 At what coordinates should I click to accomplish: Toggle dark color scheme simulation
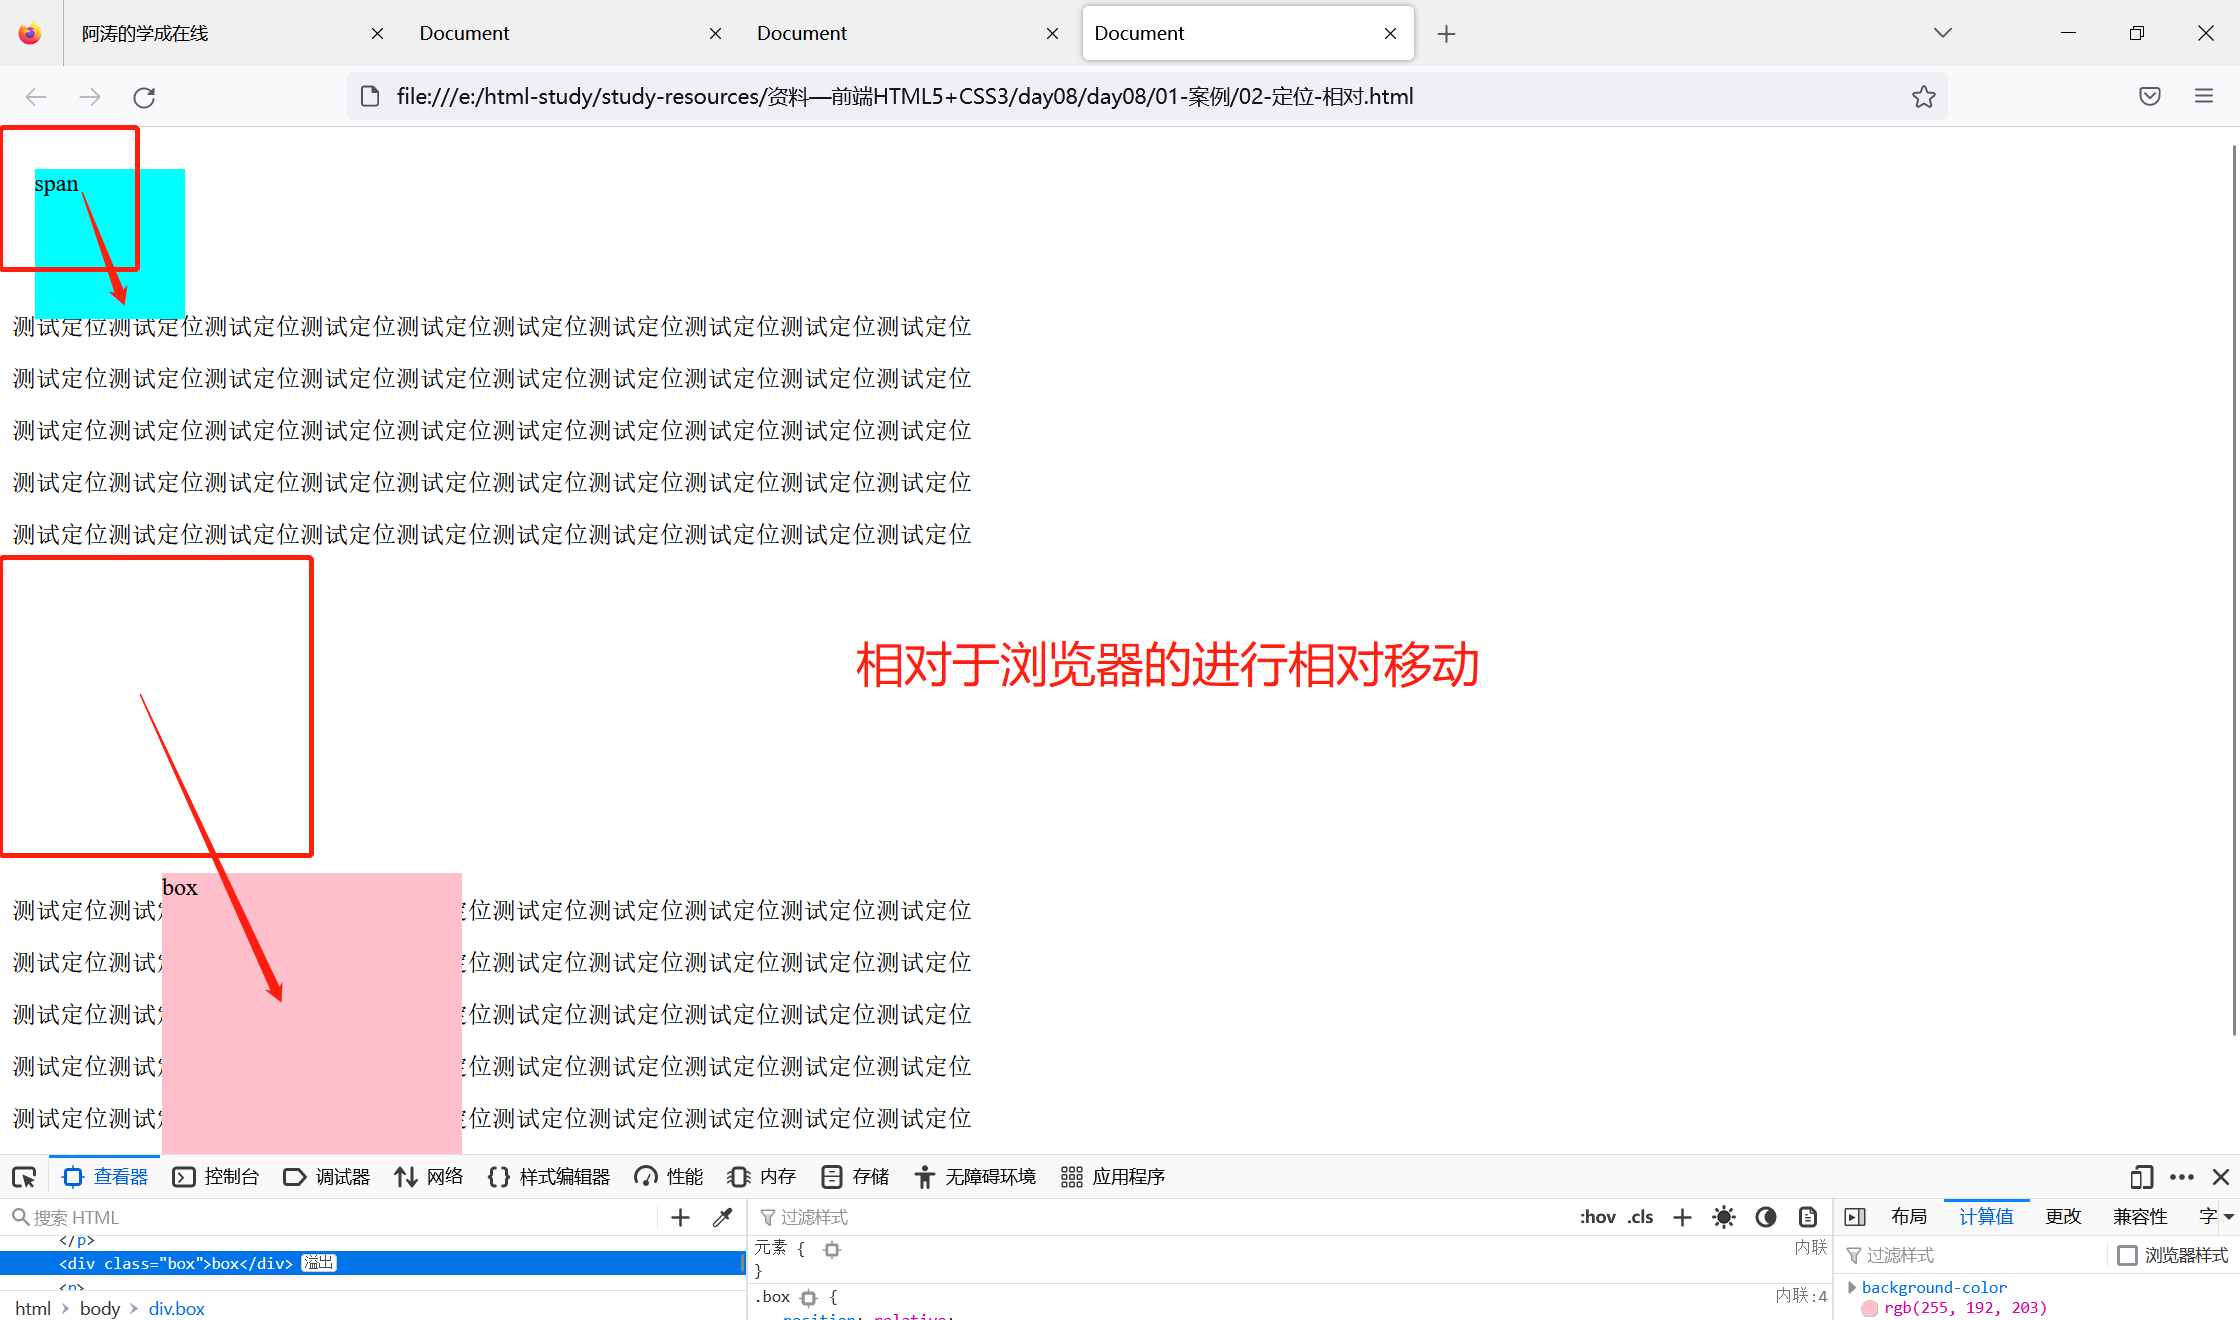pyautogui.click(x=1765, y=1217)
